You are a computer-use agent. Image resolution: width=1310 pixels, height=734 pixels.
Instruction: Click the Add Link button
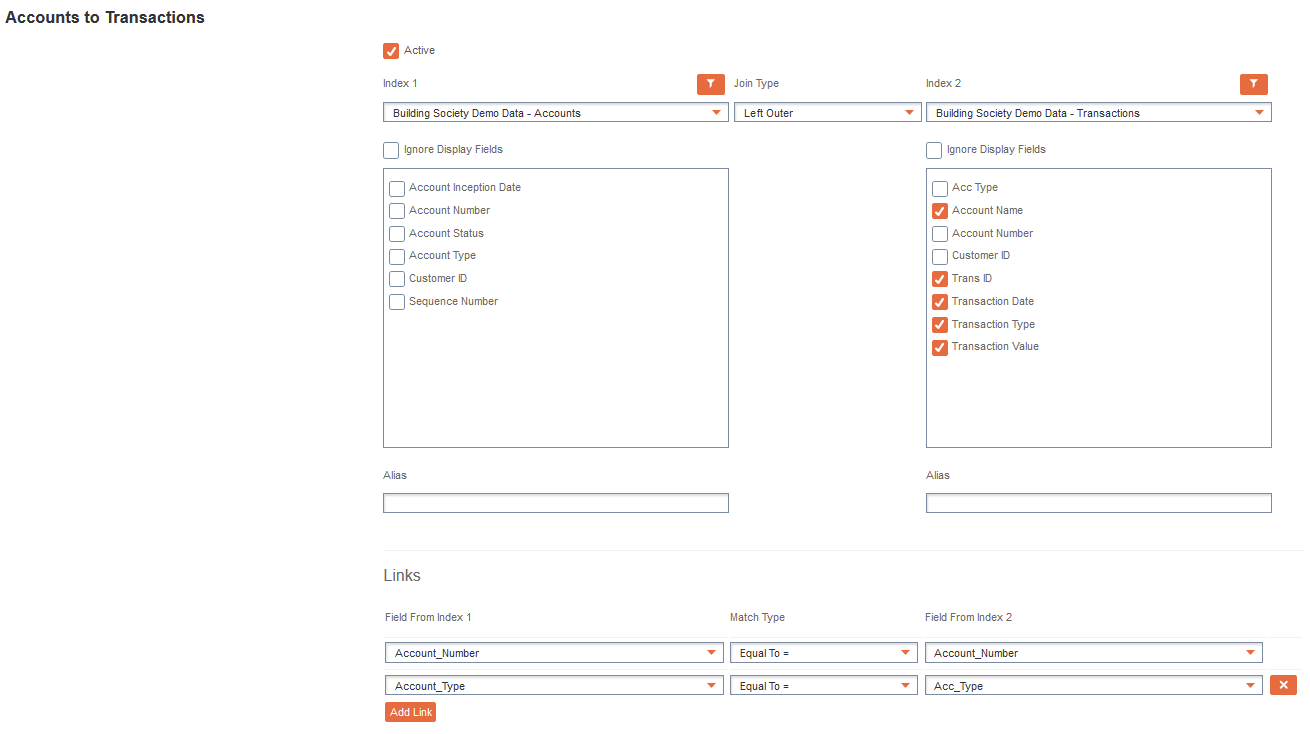click(x=410, y=712)
